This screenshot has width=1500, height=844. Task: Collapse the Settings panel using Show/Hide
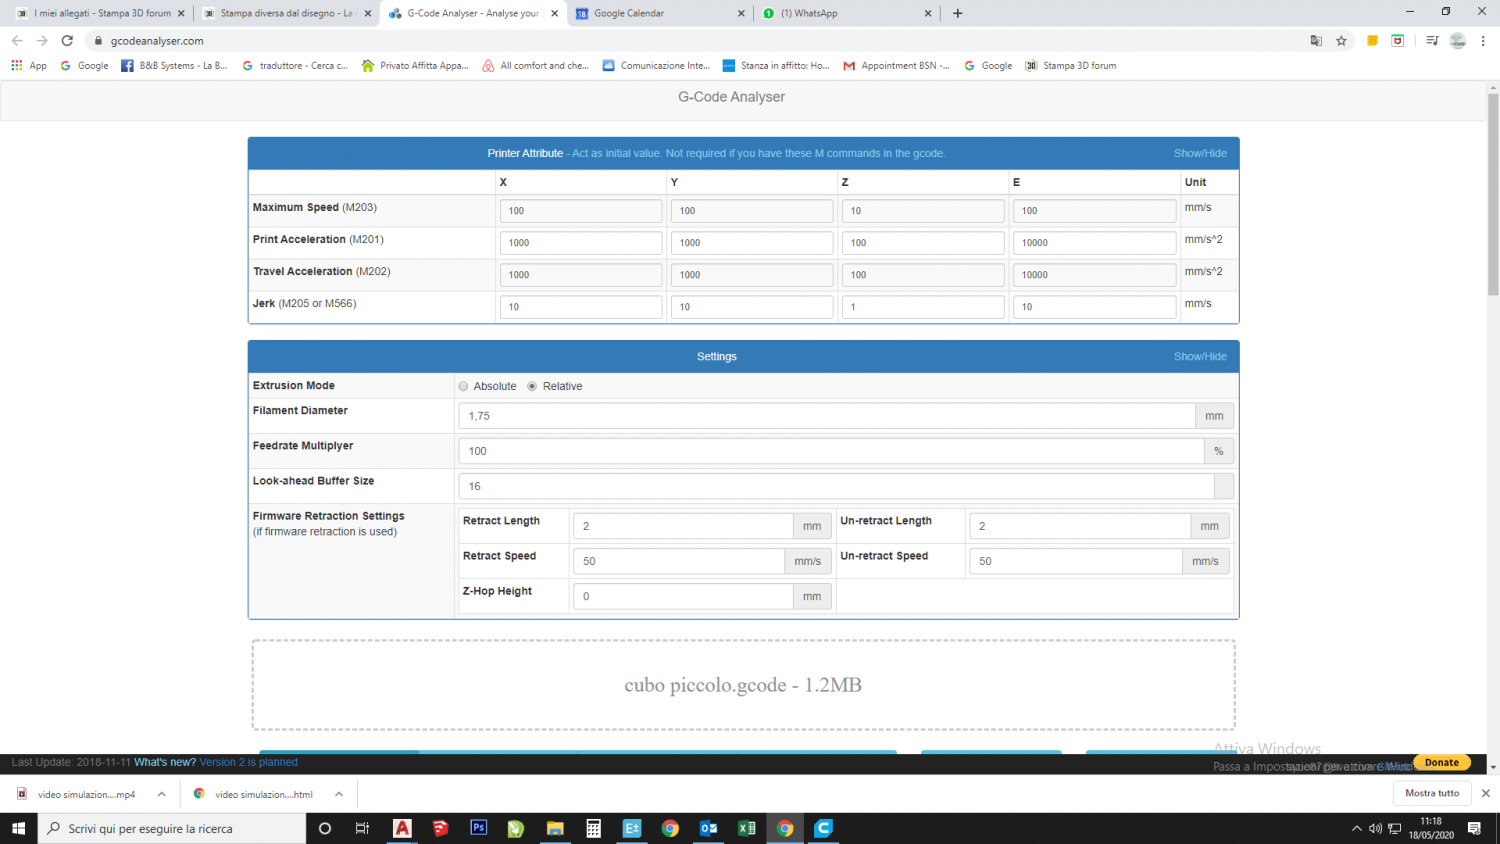1199,356
